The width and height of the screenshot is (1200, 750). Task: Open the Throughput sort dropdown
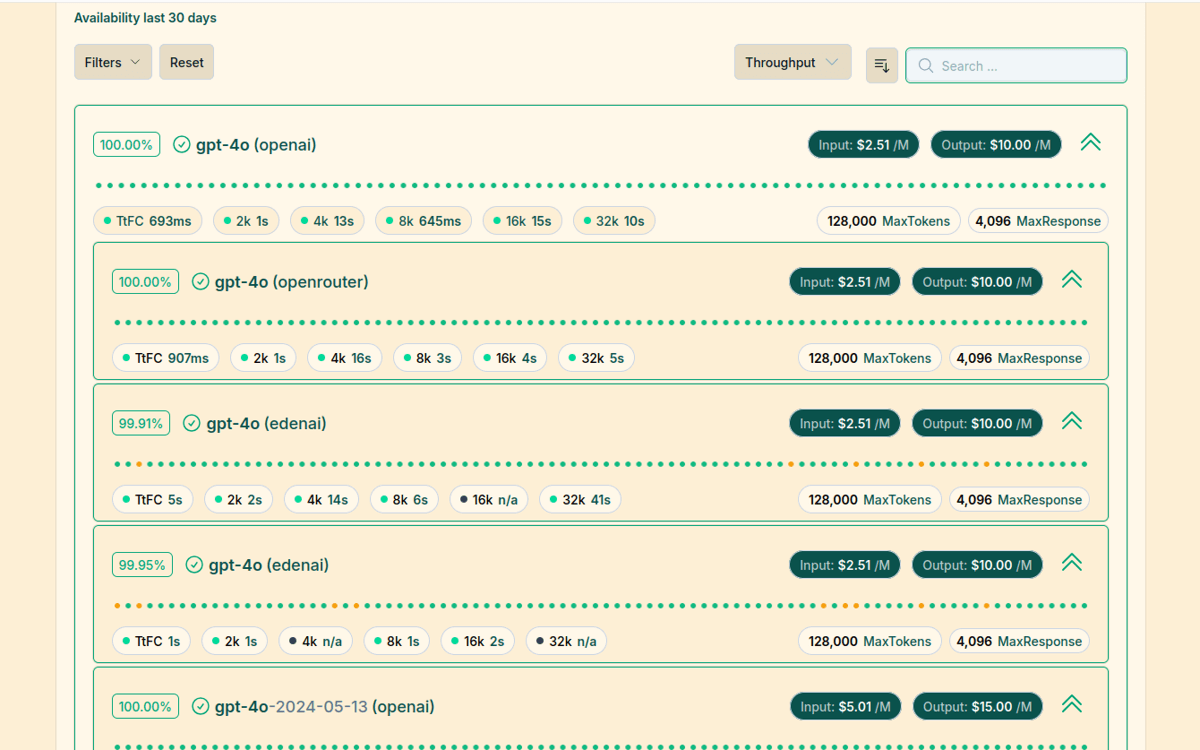[x=792, y=62]
